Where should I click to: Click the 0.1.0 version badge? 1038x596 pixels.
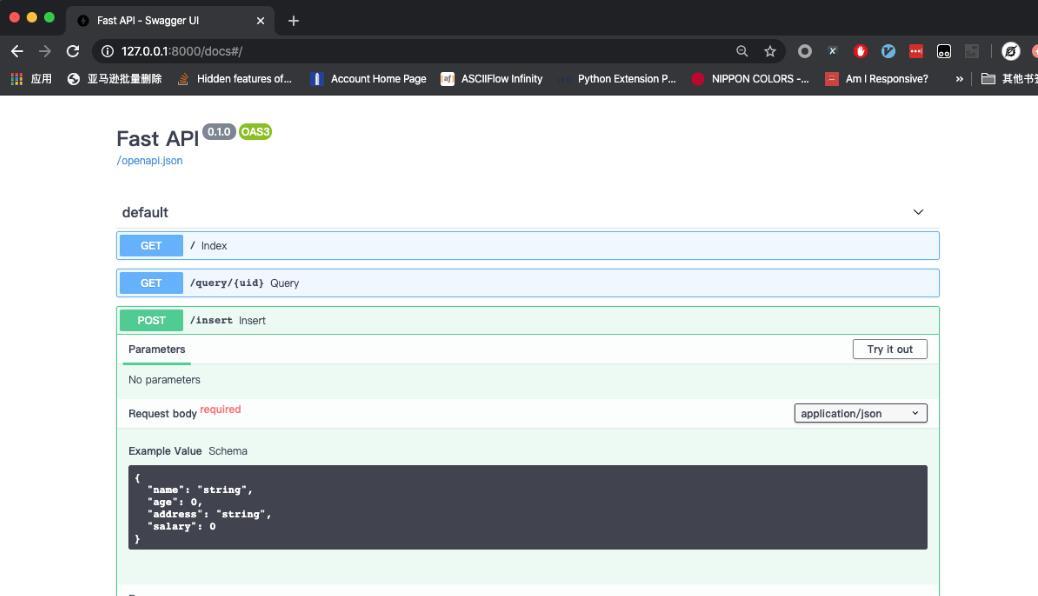pyautogui.click(x=219, y=132)
